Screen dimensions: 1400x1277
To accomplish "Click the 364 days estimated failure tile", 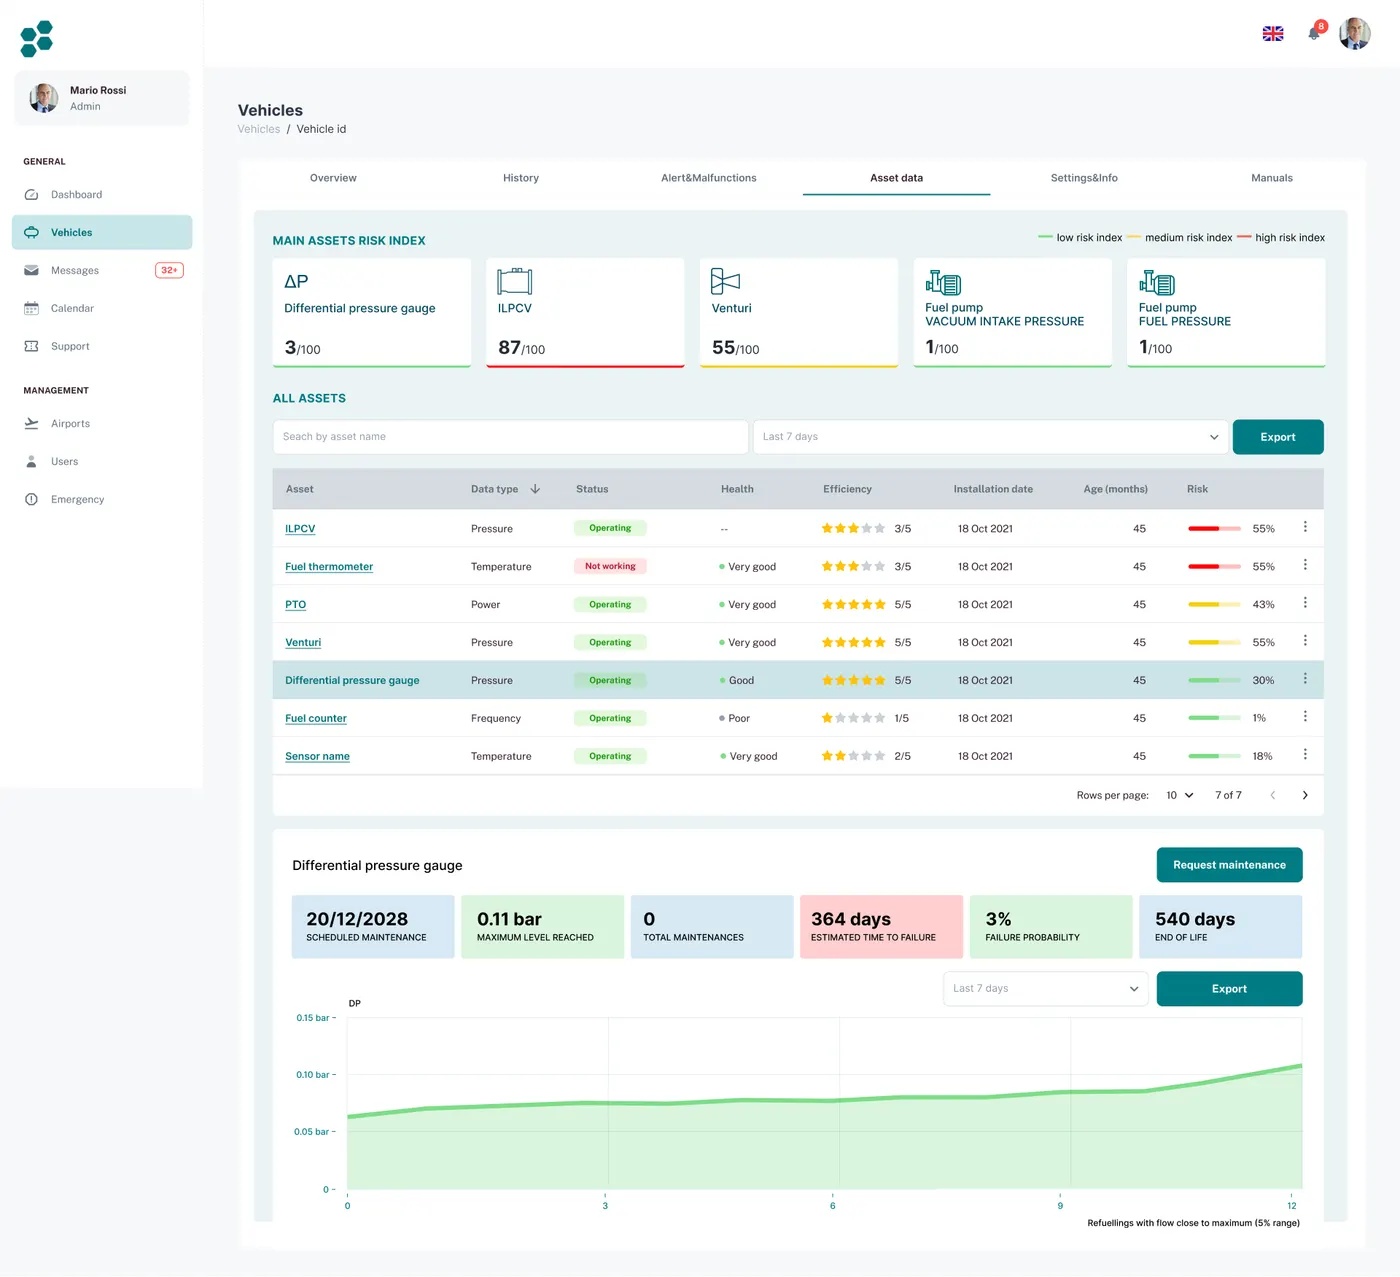I will tap(881, 927).
